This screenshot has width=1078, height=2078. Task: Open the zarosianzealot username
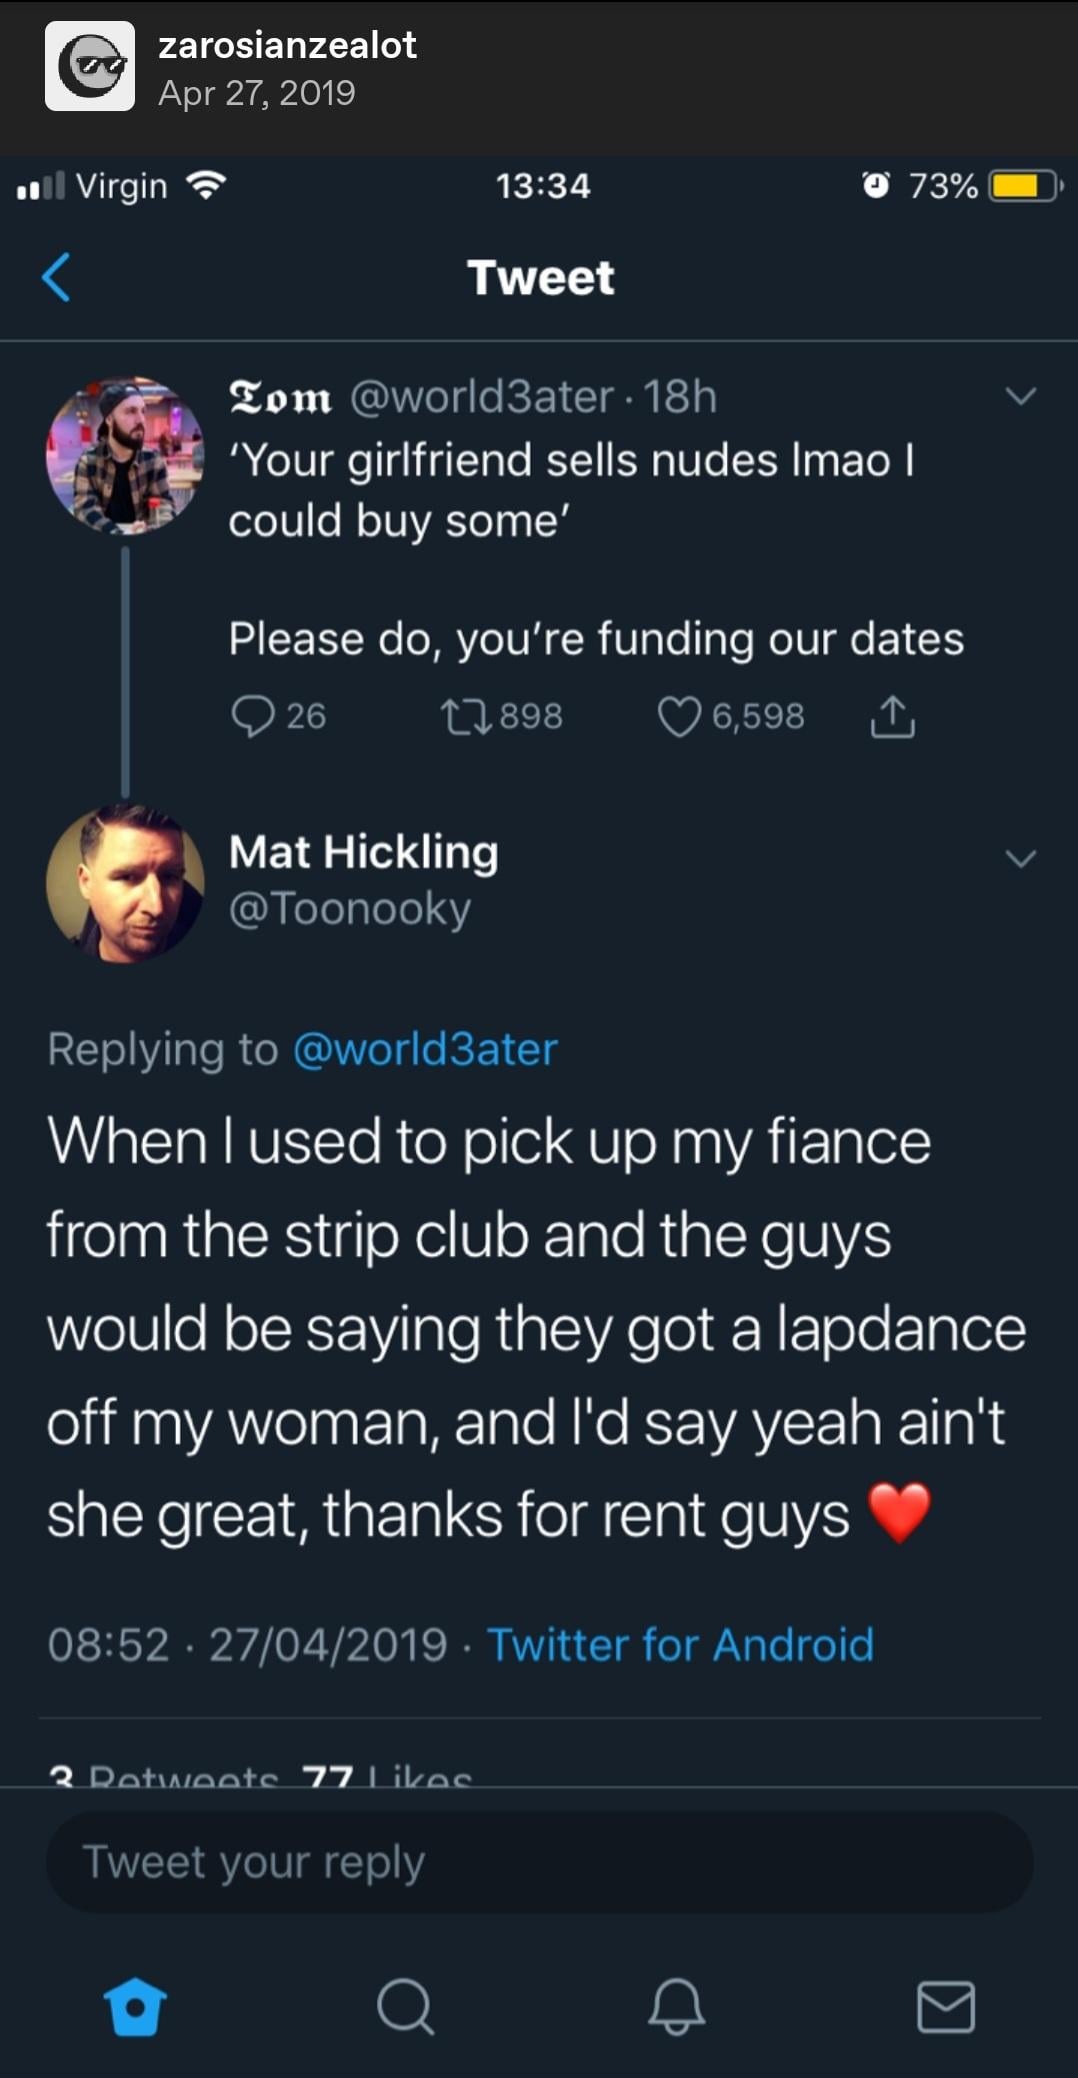287,45
